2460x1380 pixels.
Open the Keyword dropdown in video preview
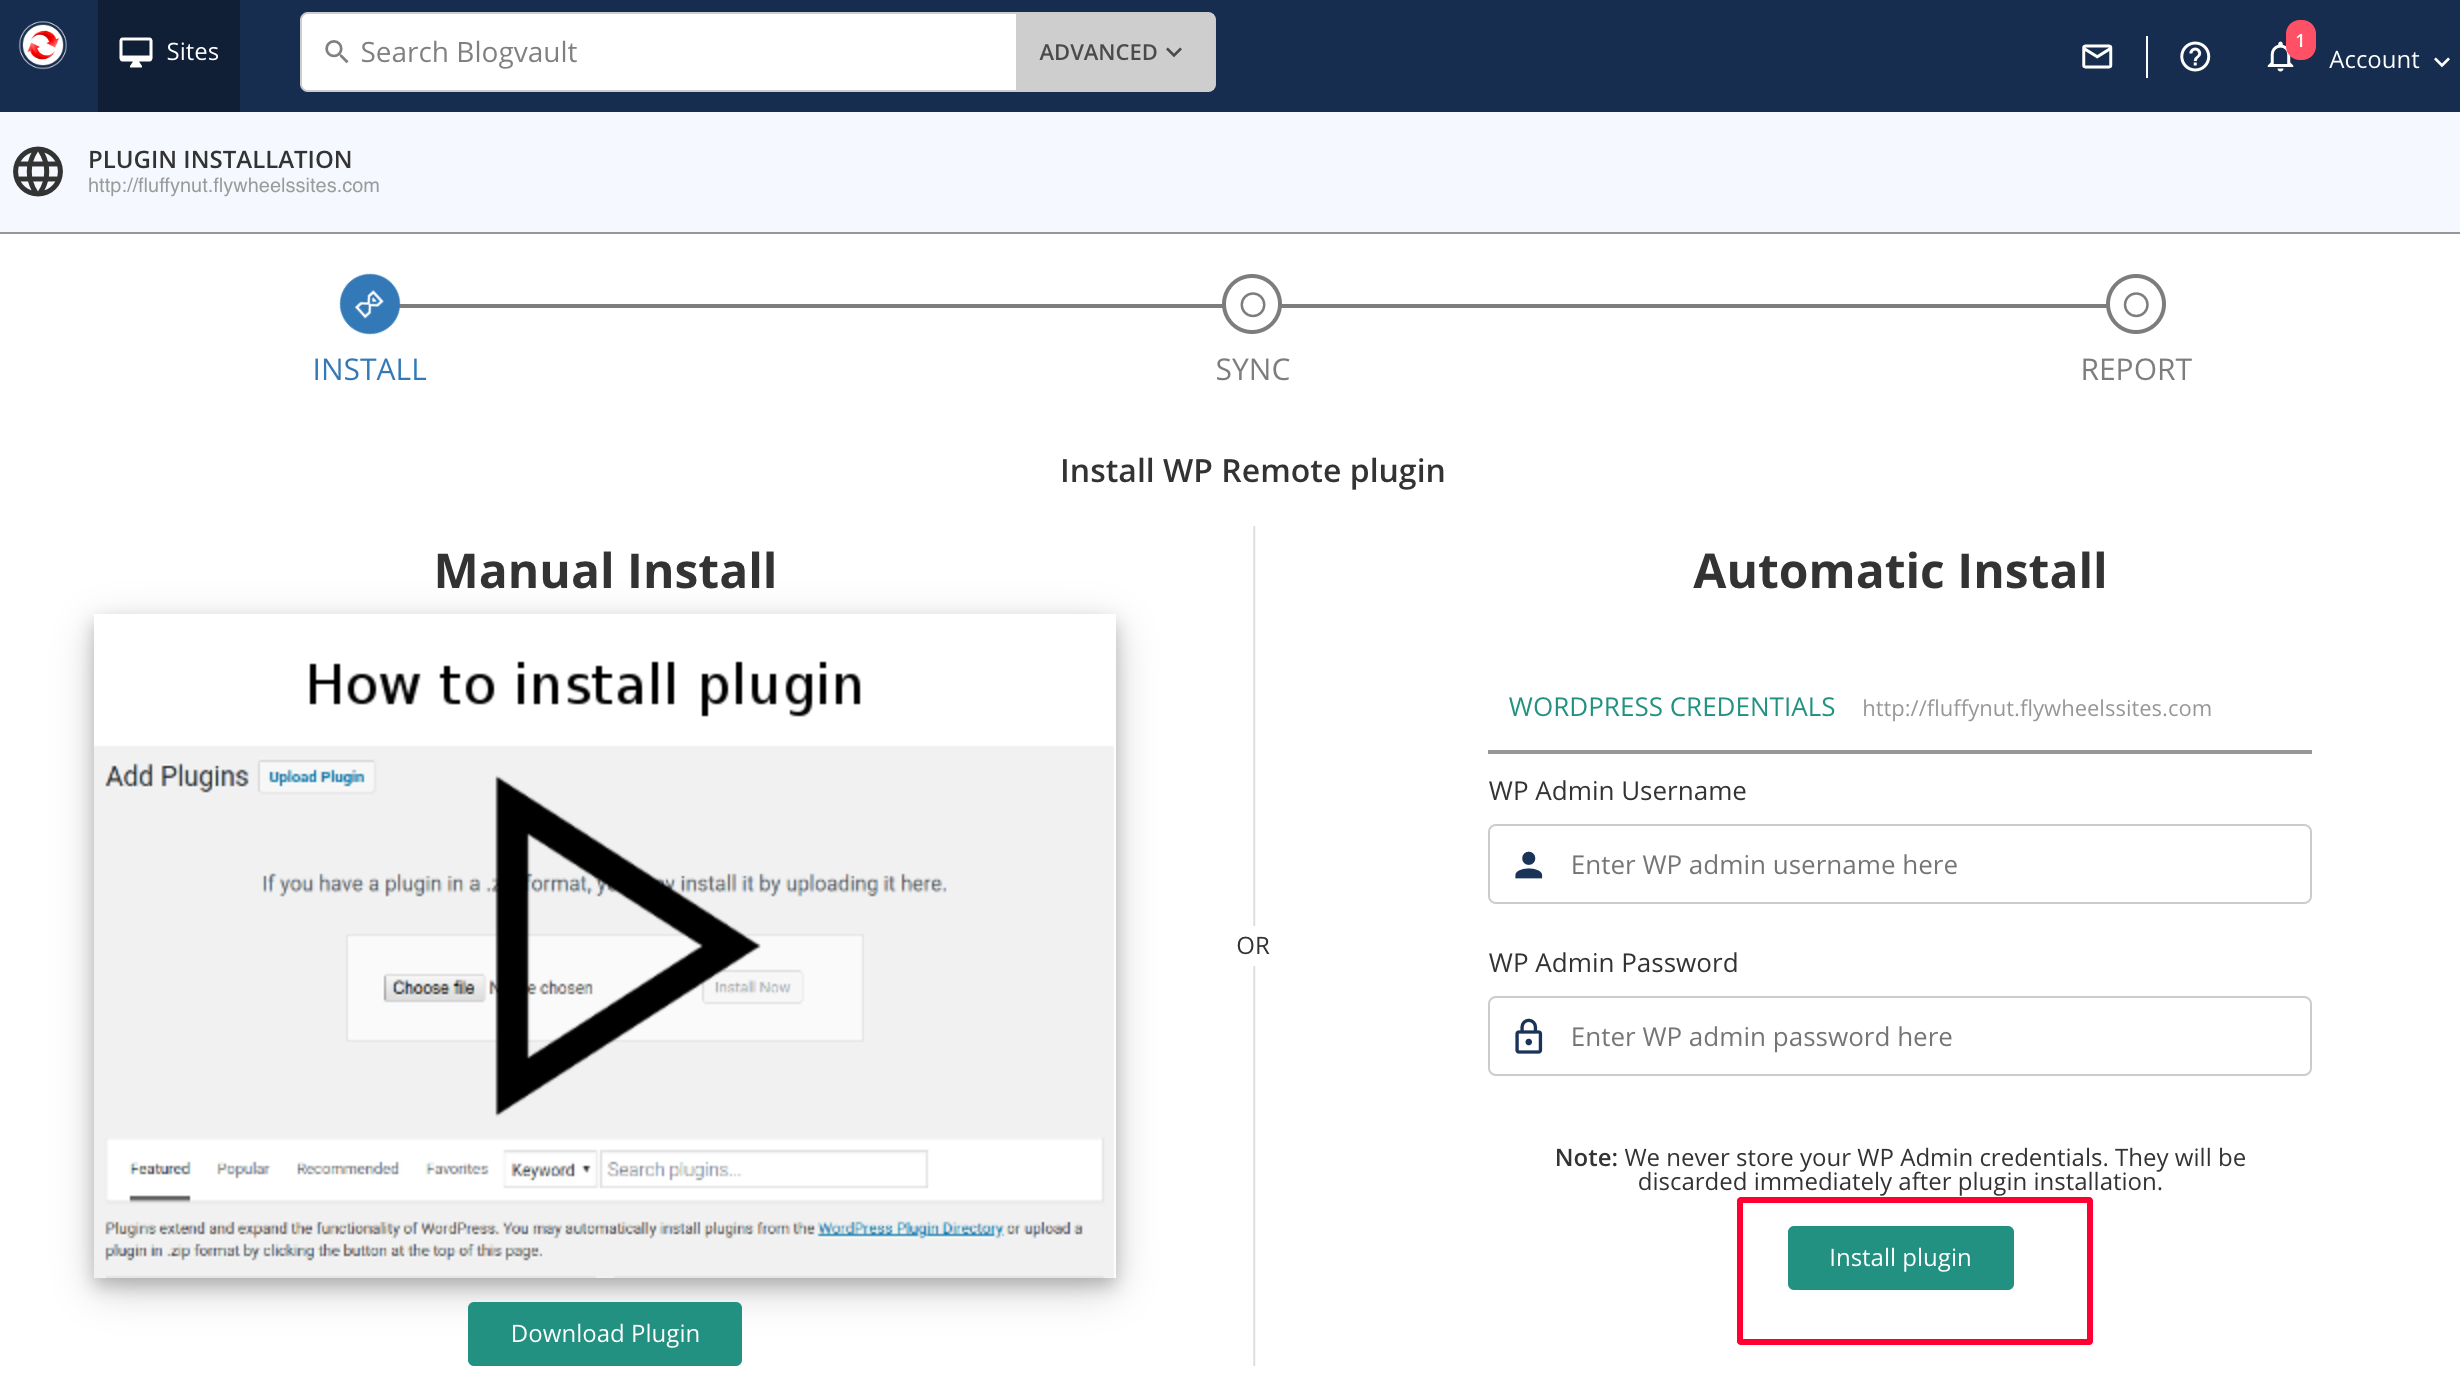click(551, 1169)
